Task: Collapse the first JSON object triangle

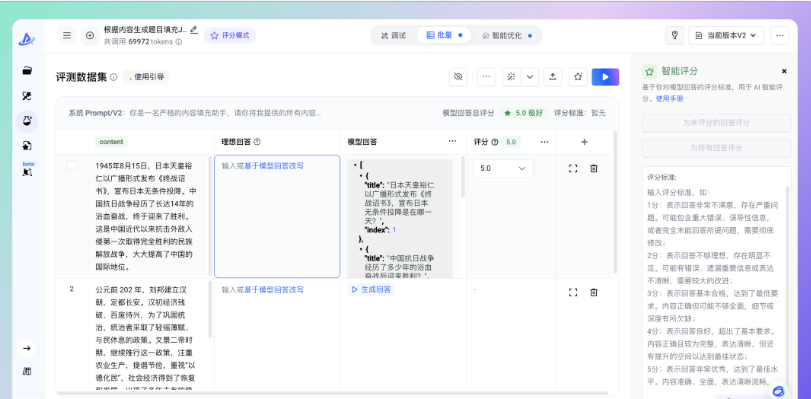Action: [361, 175]
